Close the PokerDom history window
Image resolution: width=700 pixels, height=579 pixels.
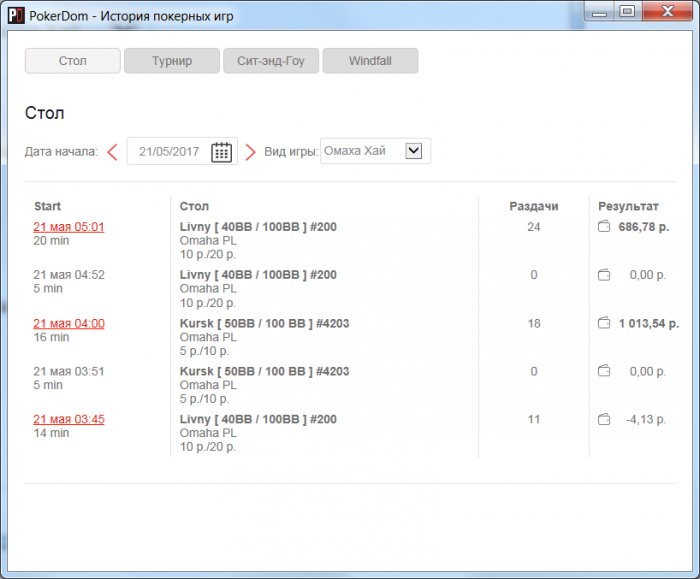coord(667,12)
